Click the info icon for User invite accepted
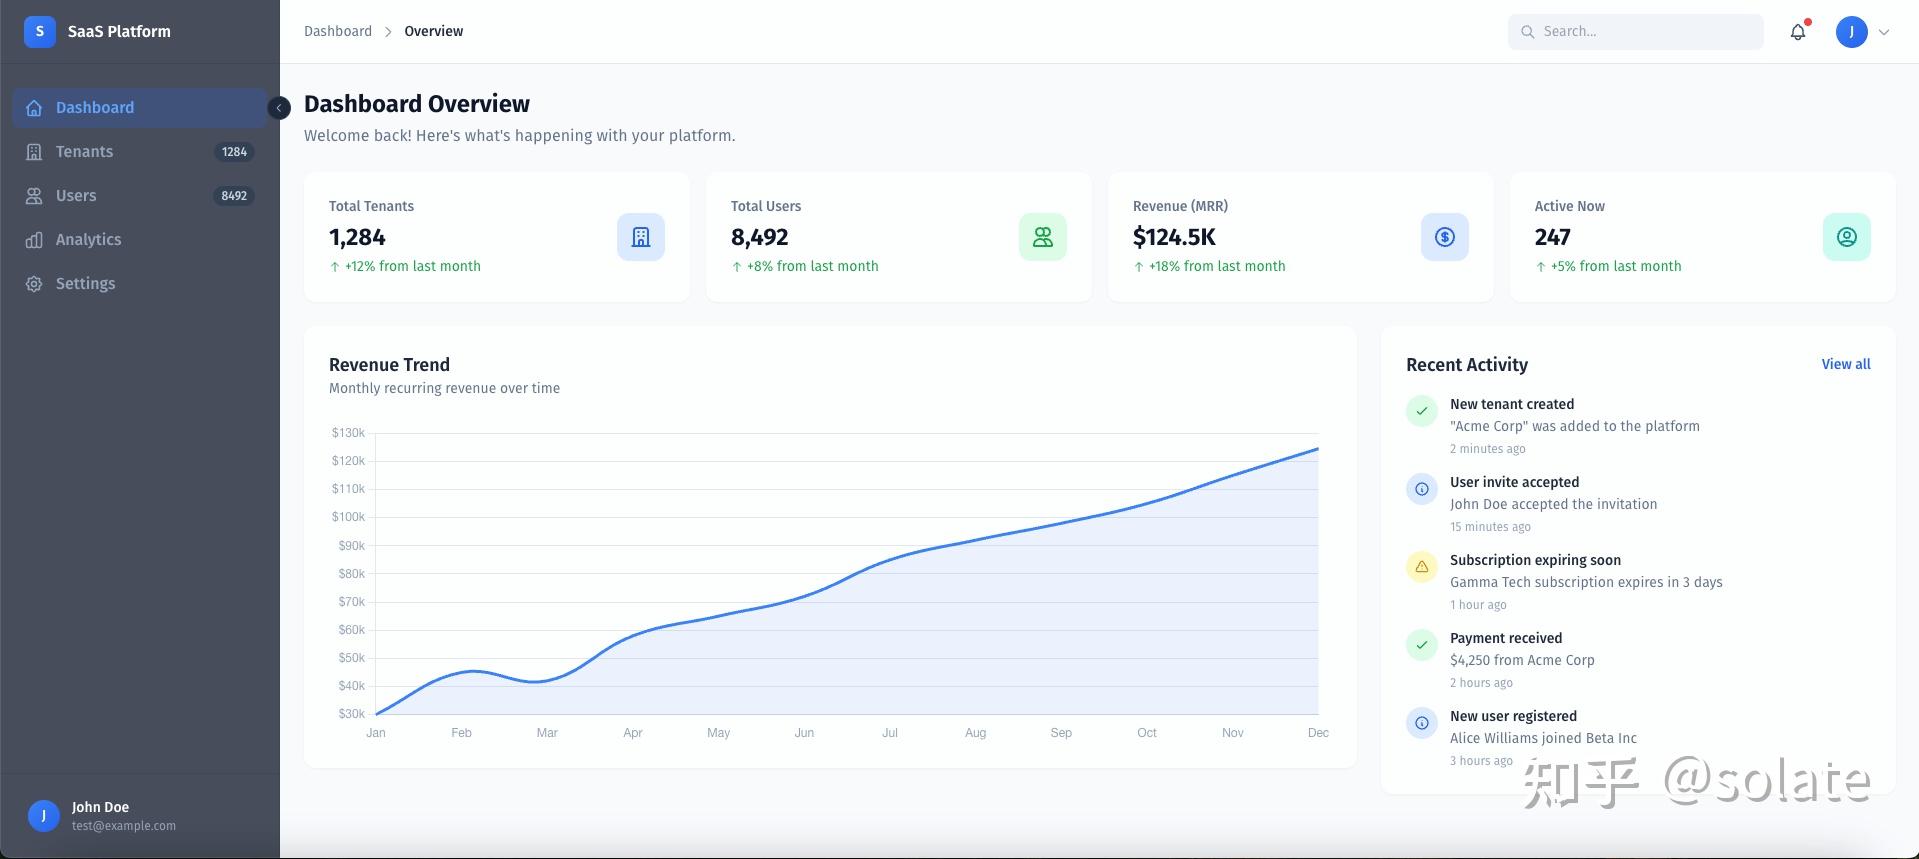 tap(1422, 489)
